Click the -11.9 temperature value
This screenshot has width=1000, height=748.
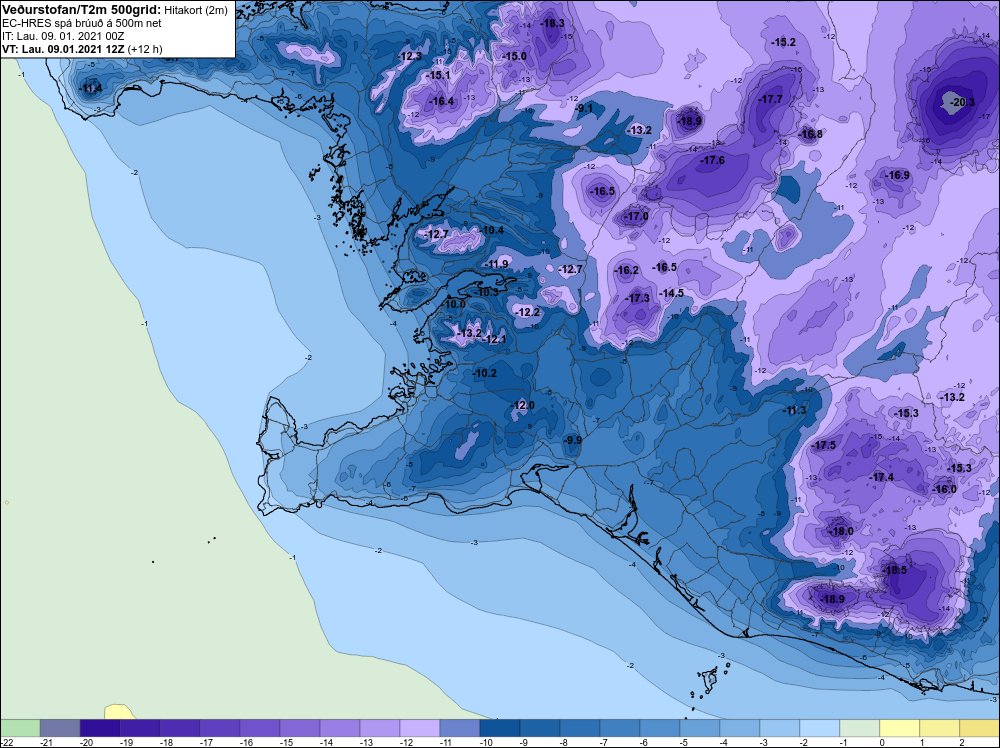click(x=496, y=264)
